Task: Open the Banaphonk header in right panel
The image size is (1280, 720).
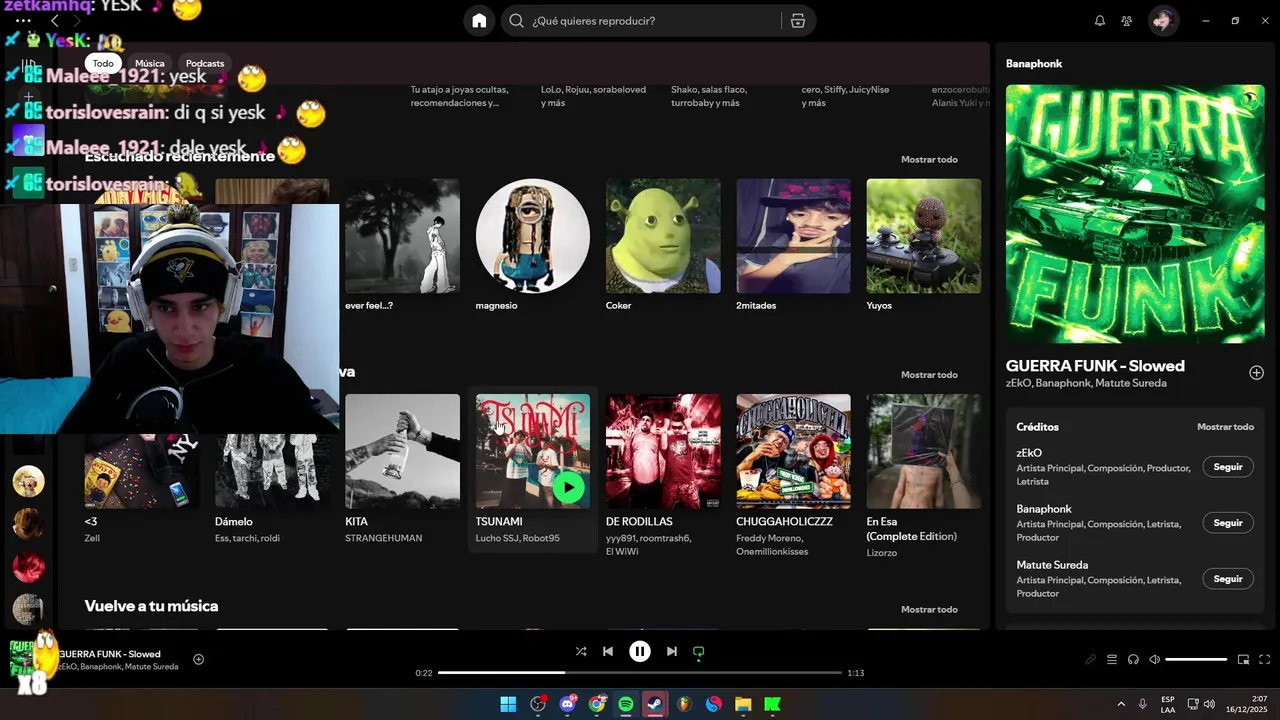Action: click(1034, 64)
